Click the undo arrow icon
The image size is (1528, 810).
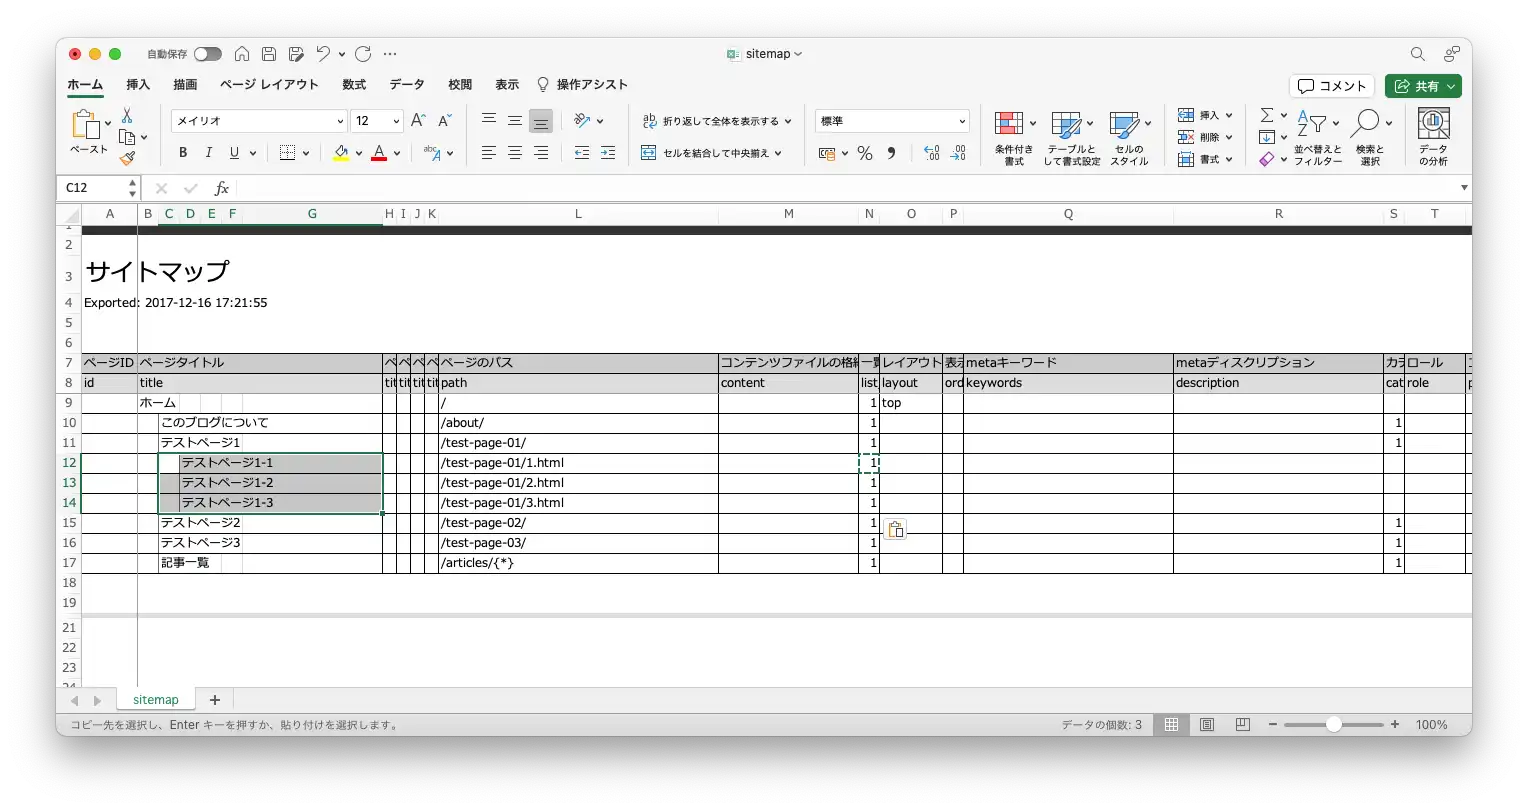tap(322, 54)
